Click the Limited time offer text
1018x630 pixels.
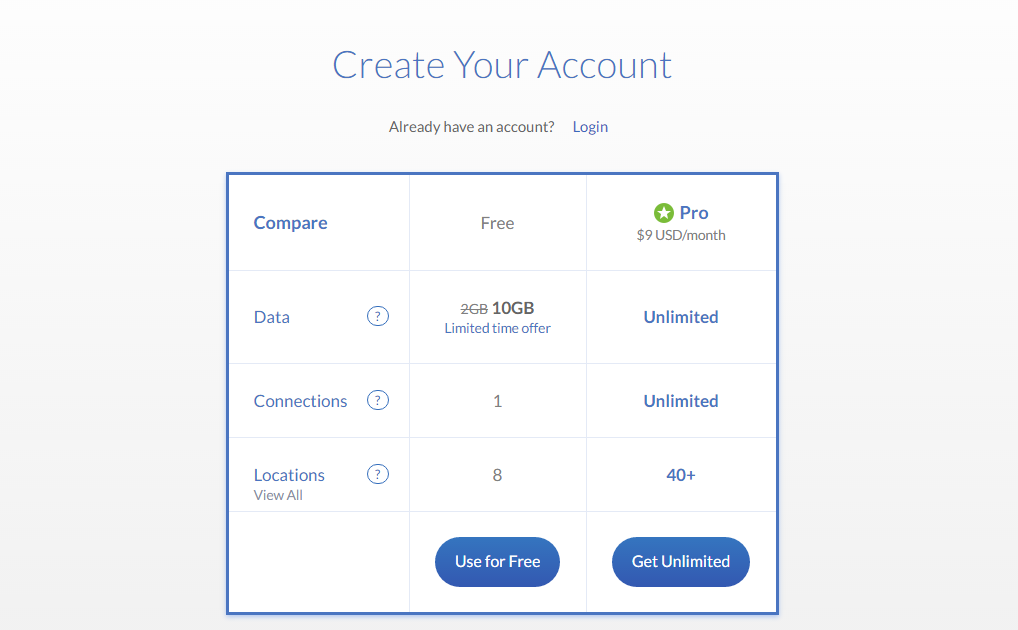click(497, 329)
